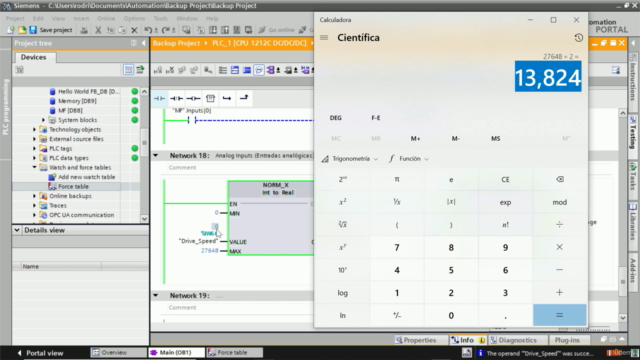Click the calculator minus key

[x=560, y=270]
